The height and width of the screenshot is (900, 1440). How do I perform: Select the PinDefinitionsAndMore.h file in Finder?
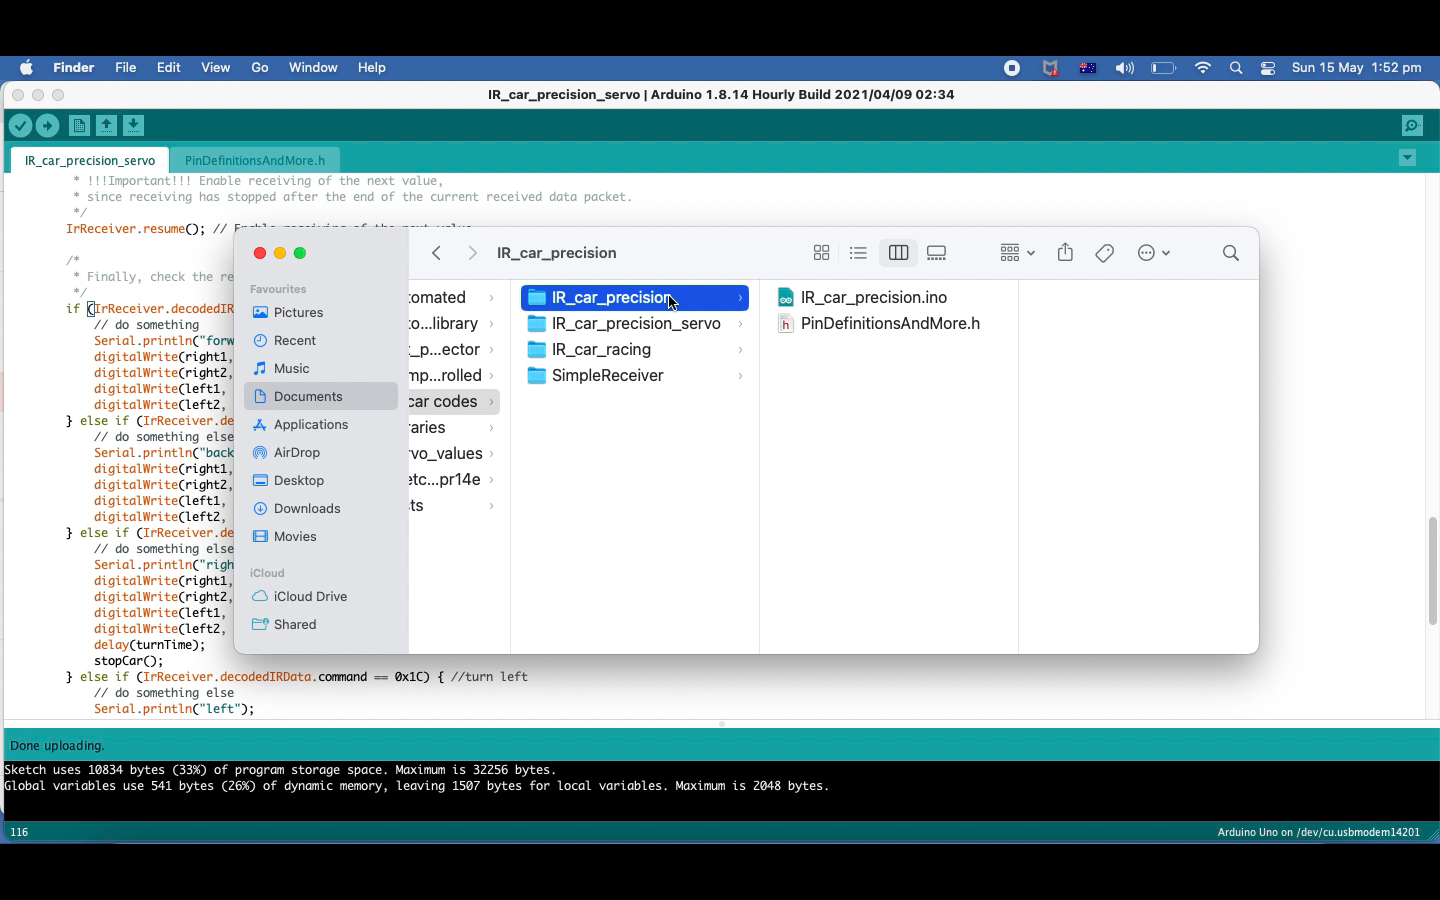tap(879, 324)
